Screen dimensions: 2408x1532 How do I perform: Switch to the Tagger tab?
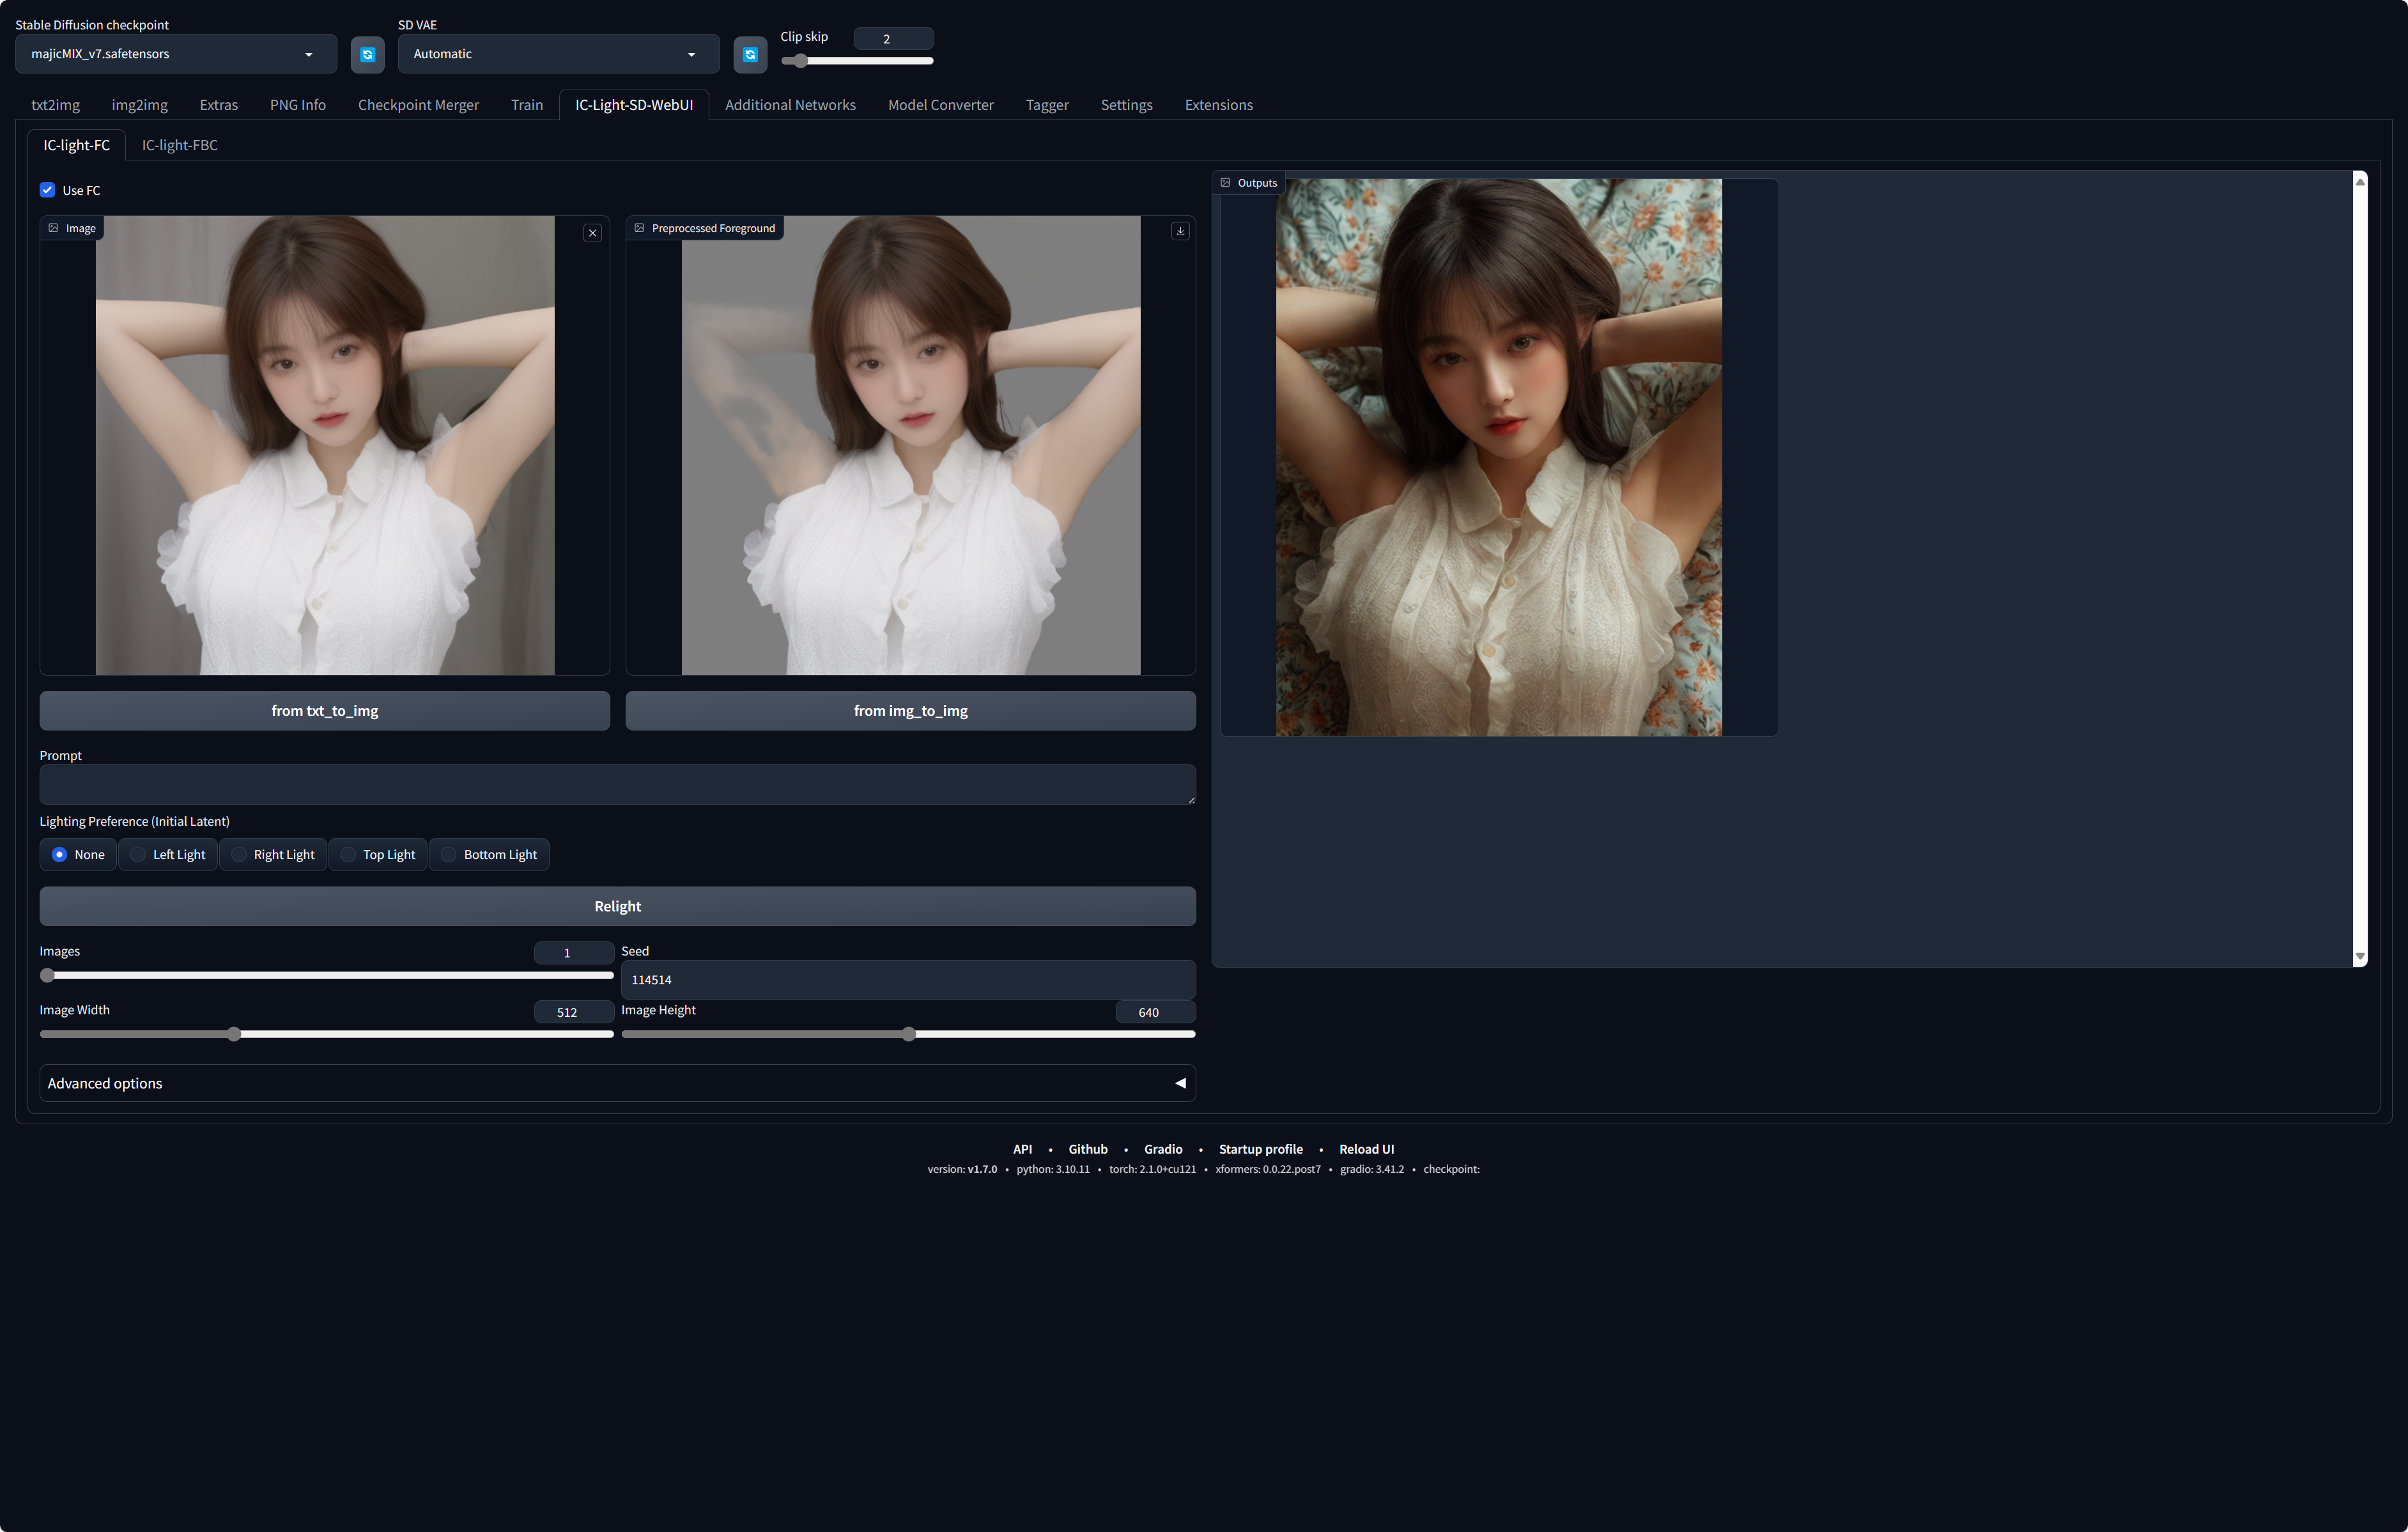coord(1047,105)
